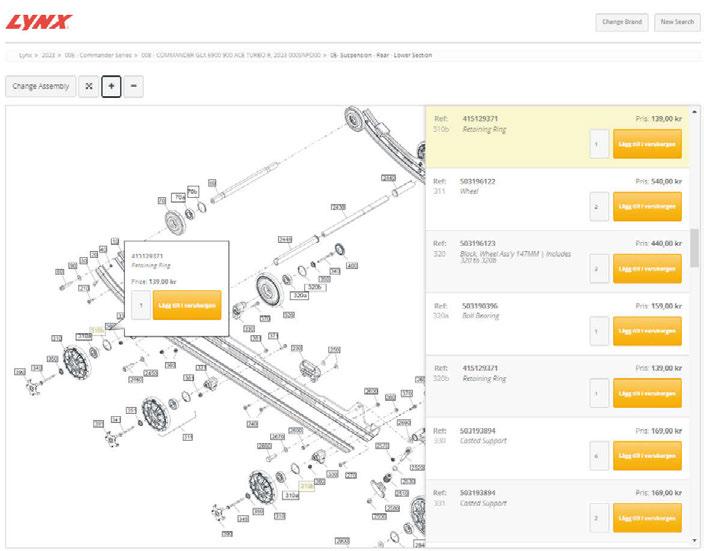Click quantity field for Wheel 503196122

599,207
